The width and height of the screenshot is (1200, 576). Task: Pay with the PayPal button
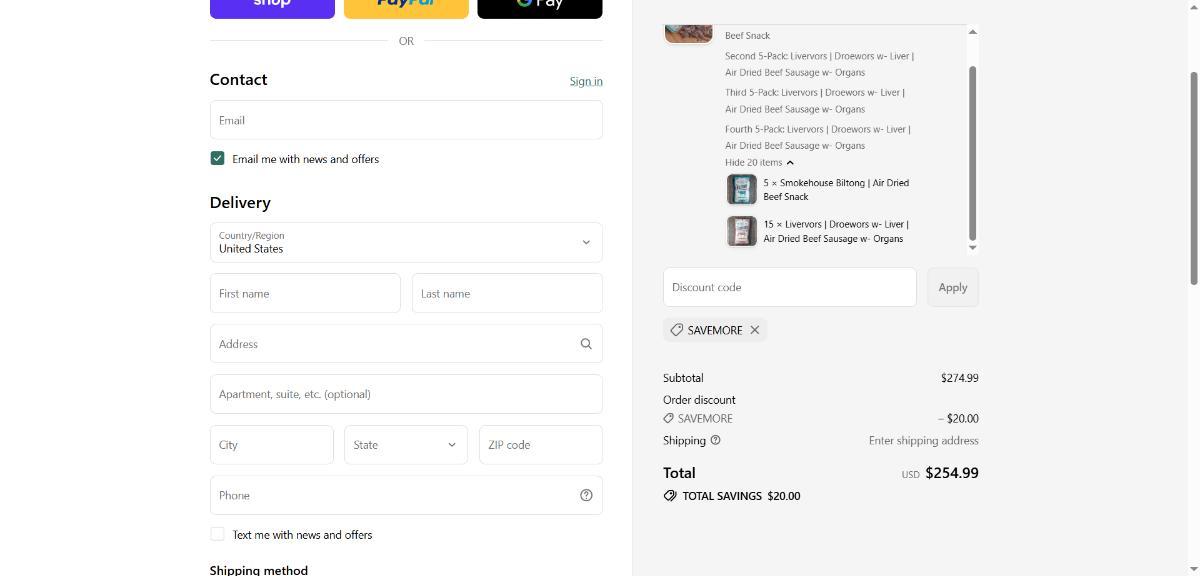(406, 6)
